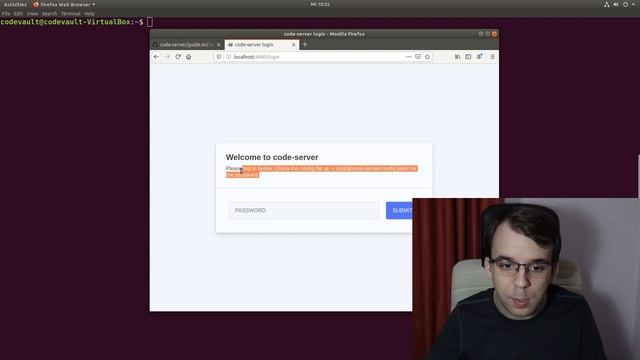Open the Activities overview
Screen dimensions: 640x360
tap(15, 4)
